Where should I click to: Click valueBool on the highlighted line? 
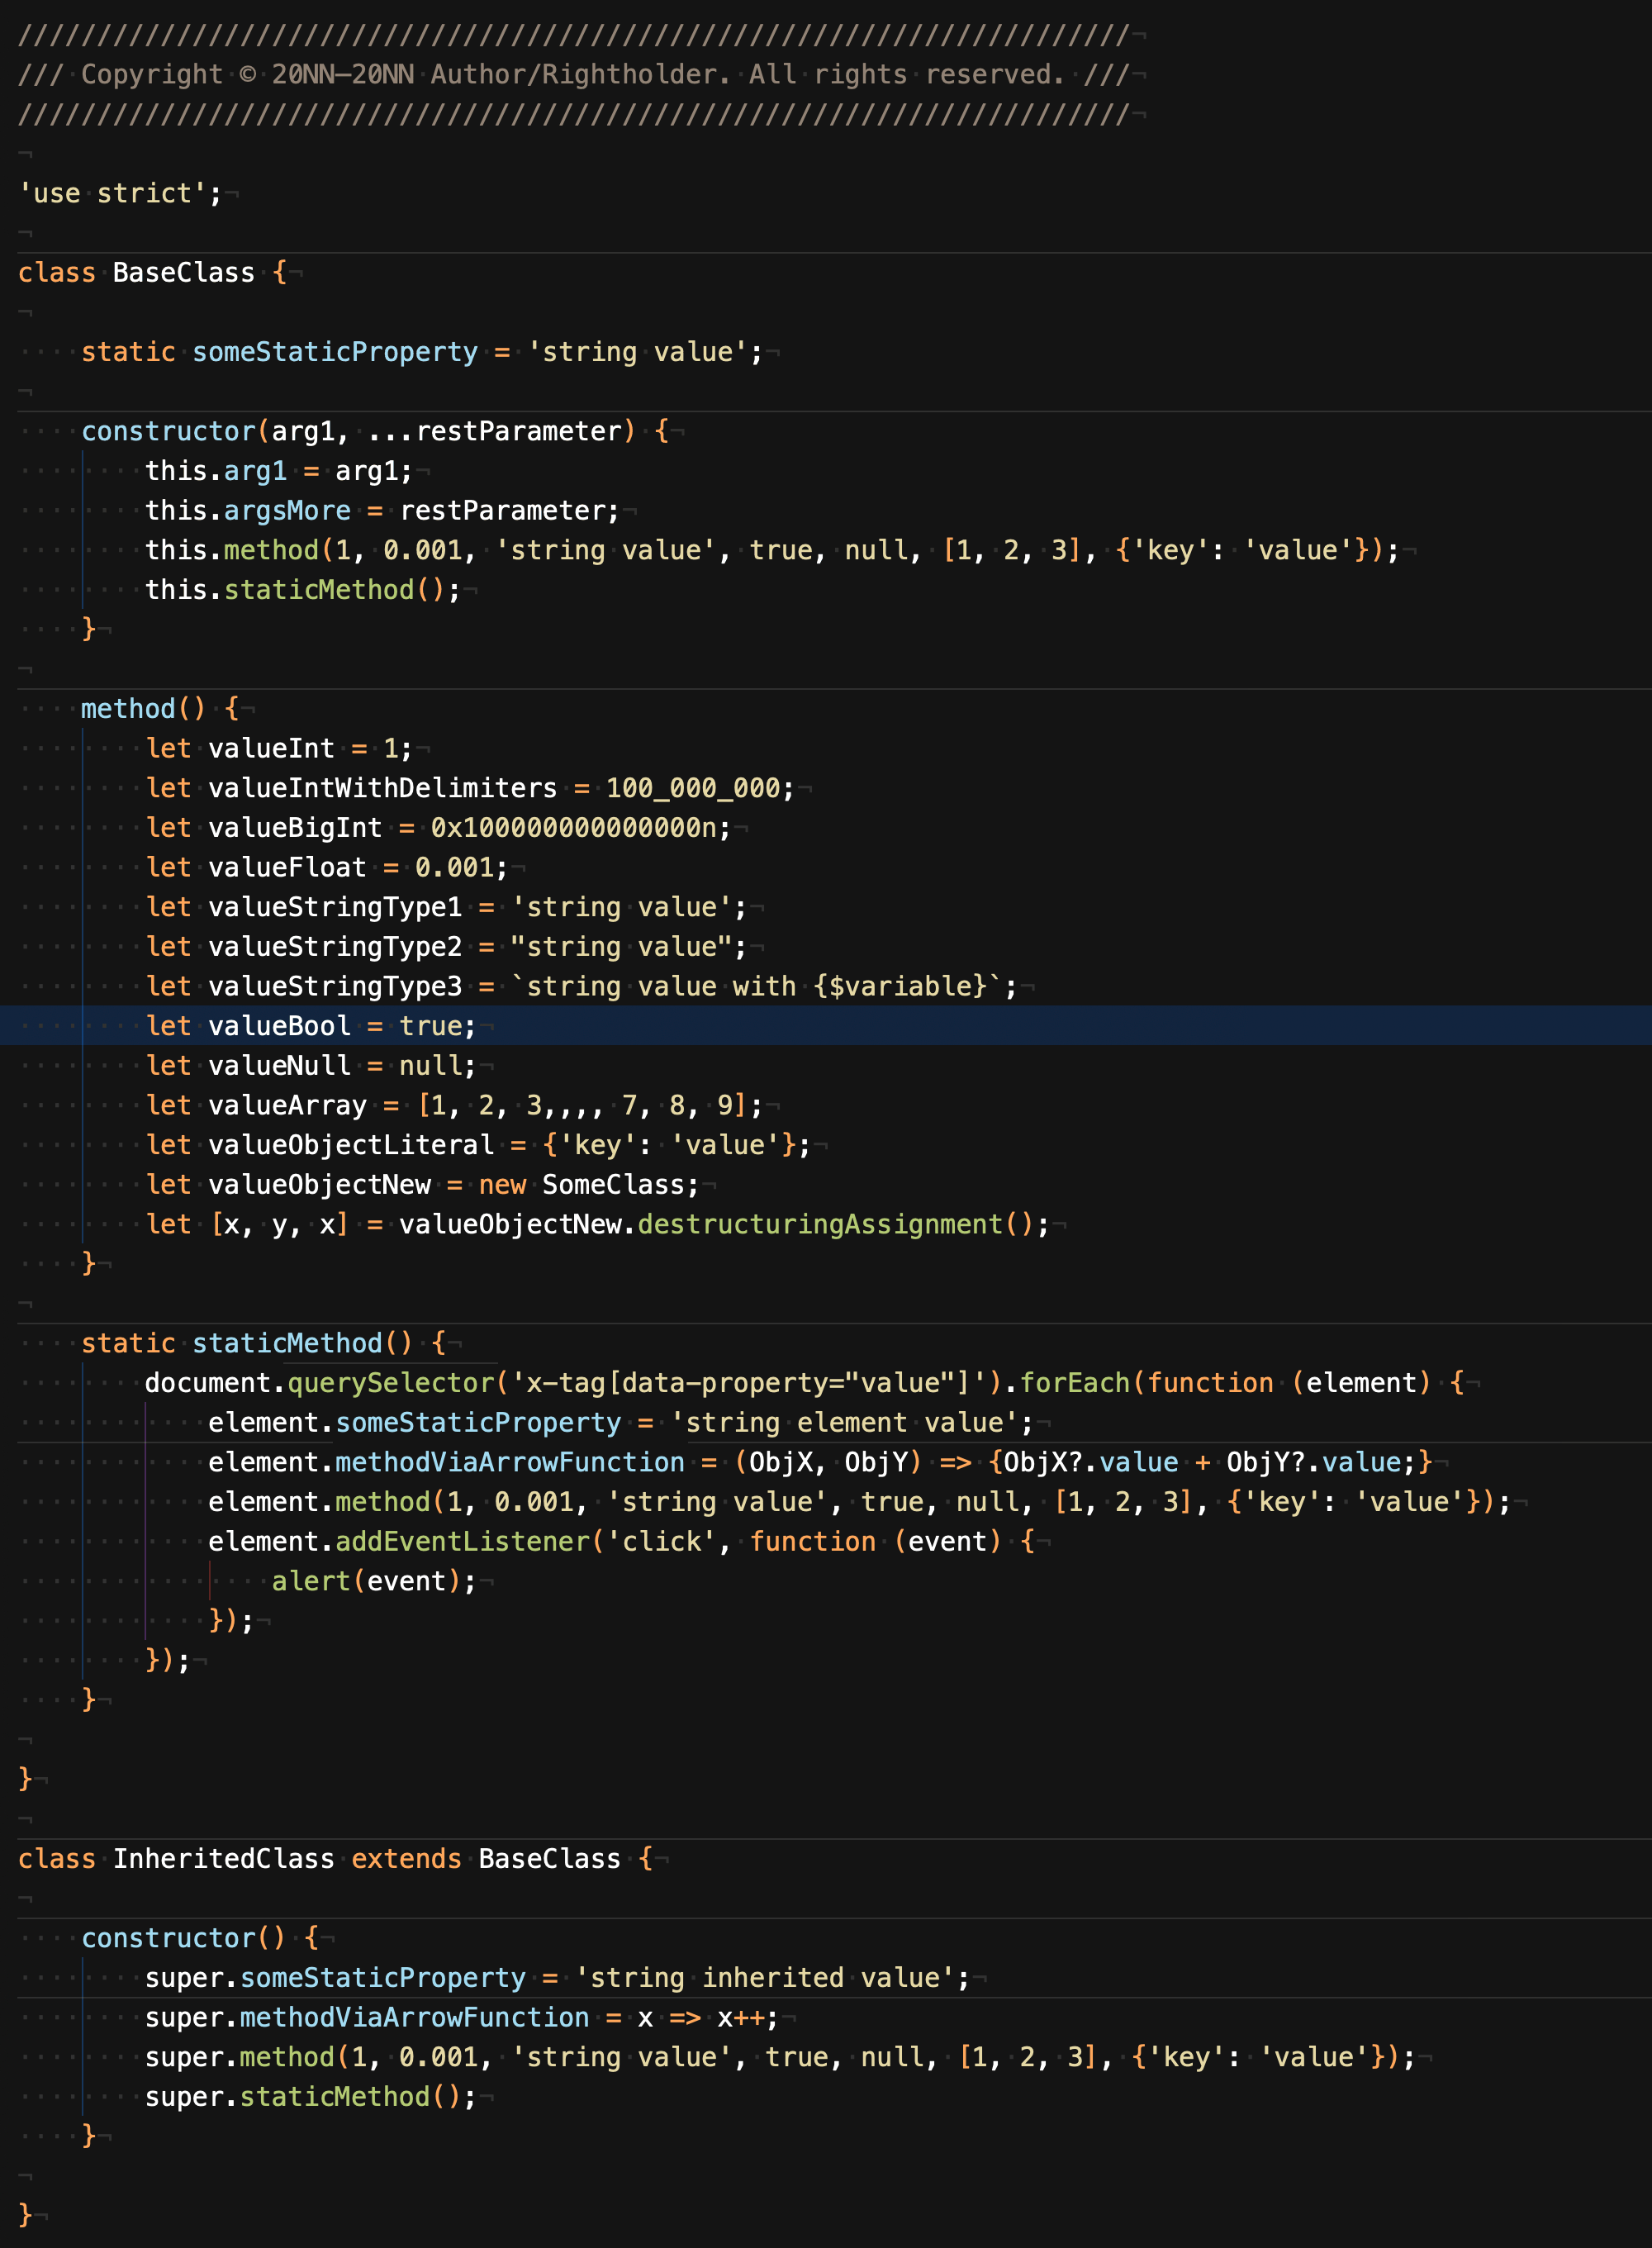pos(279,1026)
